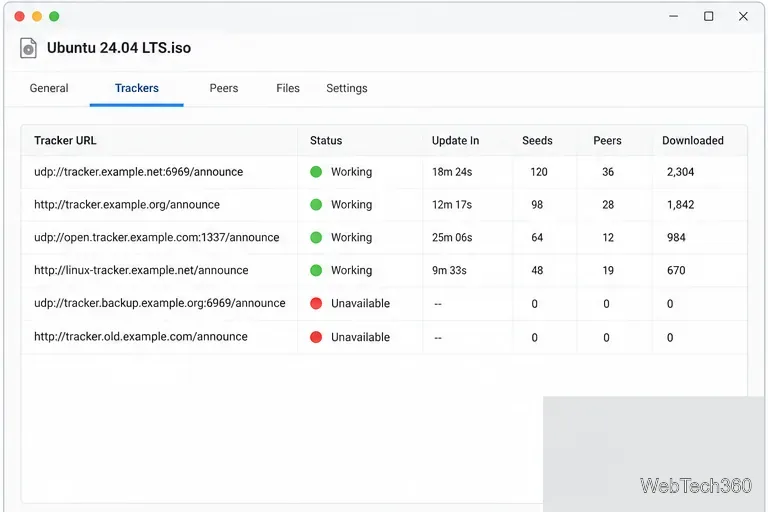Click peers value 12

click(608, 238)
